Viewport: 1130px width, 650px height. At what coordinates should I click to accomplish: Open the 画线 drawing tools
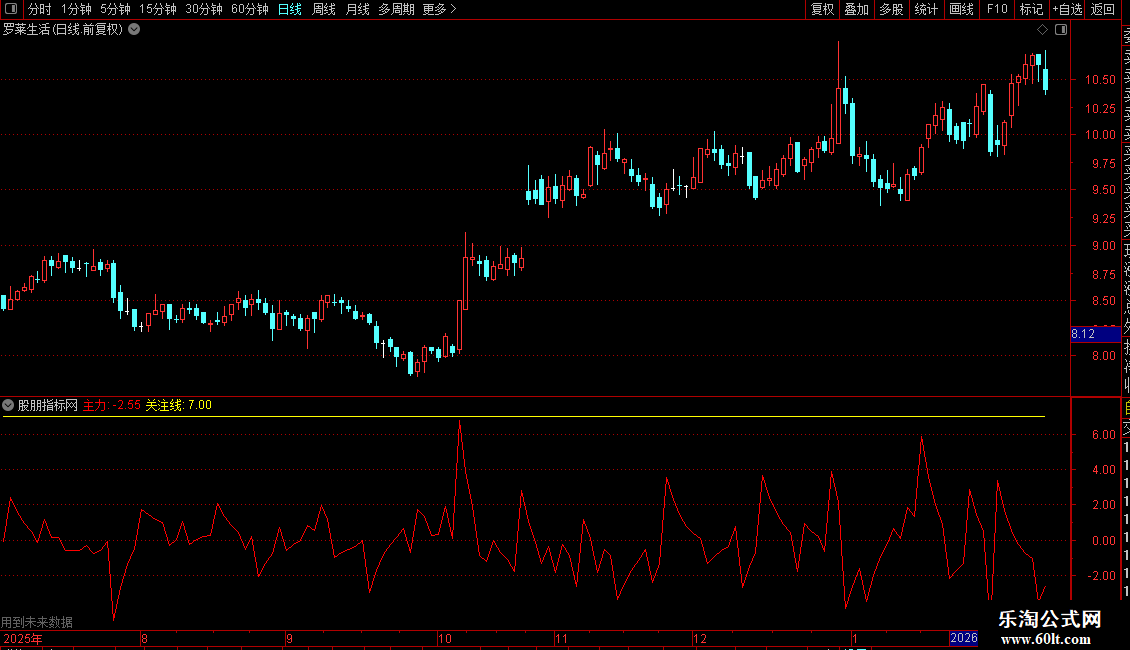(x=961, y=9)
